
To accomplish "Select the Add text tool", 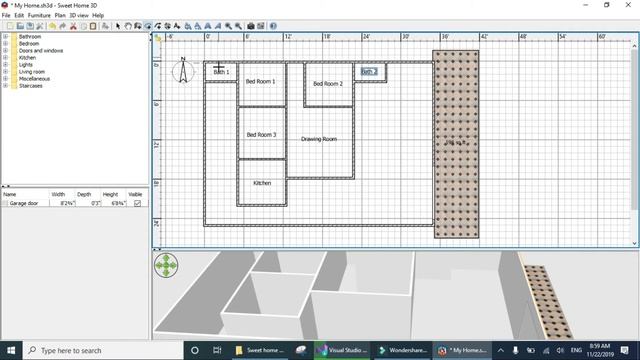I will tap(177, 26).
